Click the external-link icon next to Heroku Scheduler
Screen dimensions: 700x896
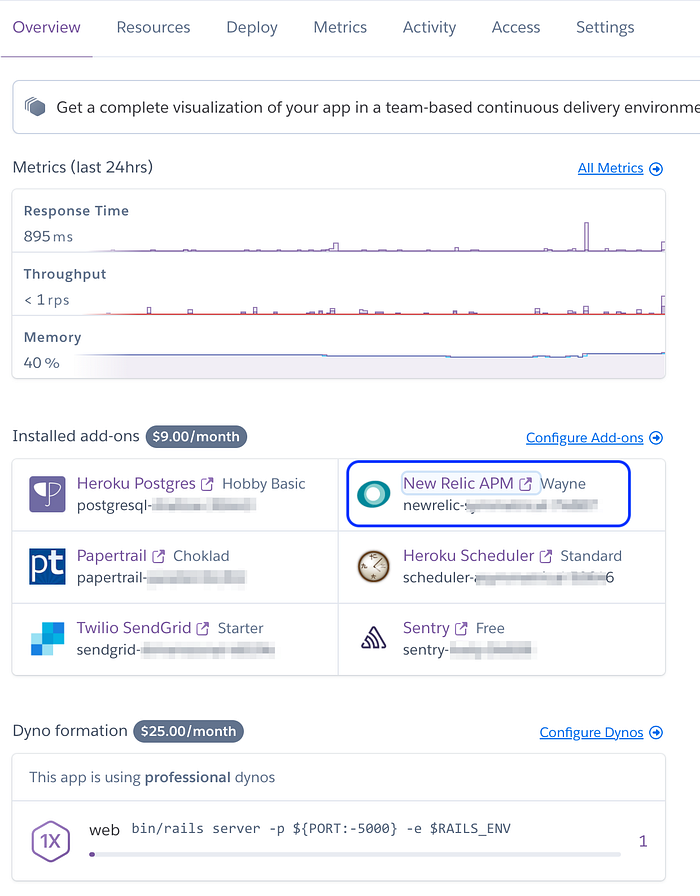point(546,556)
